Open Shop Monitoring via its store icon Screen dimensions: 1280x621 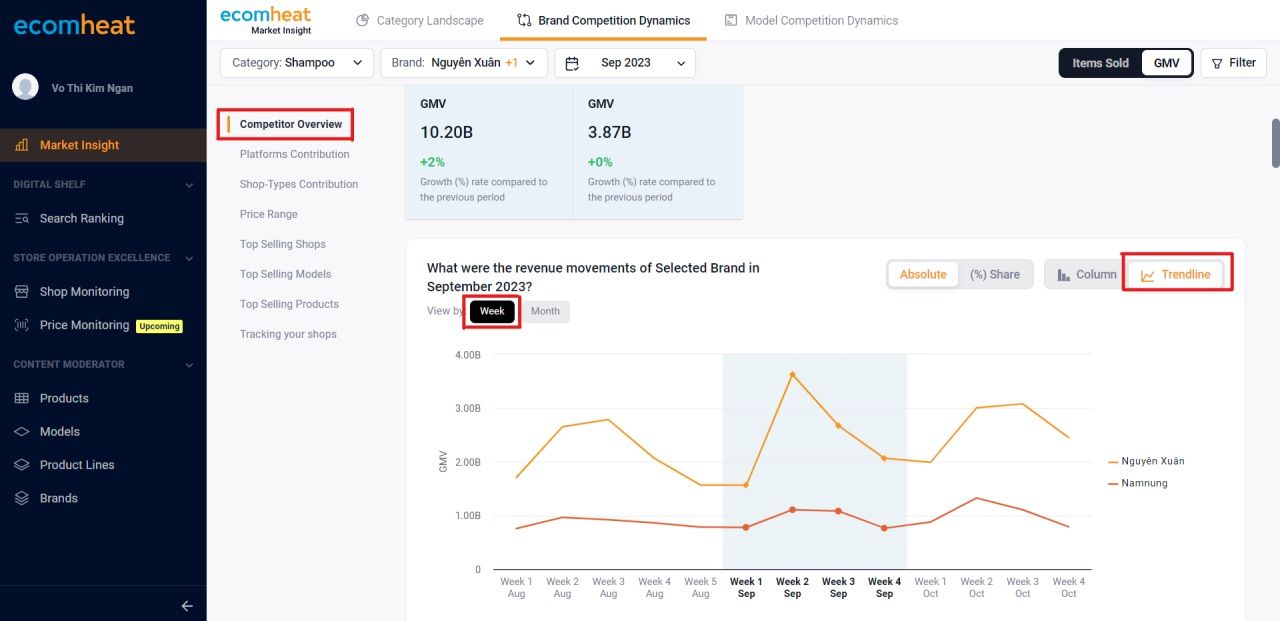21,292
